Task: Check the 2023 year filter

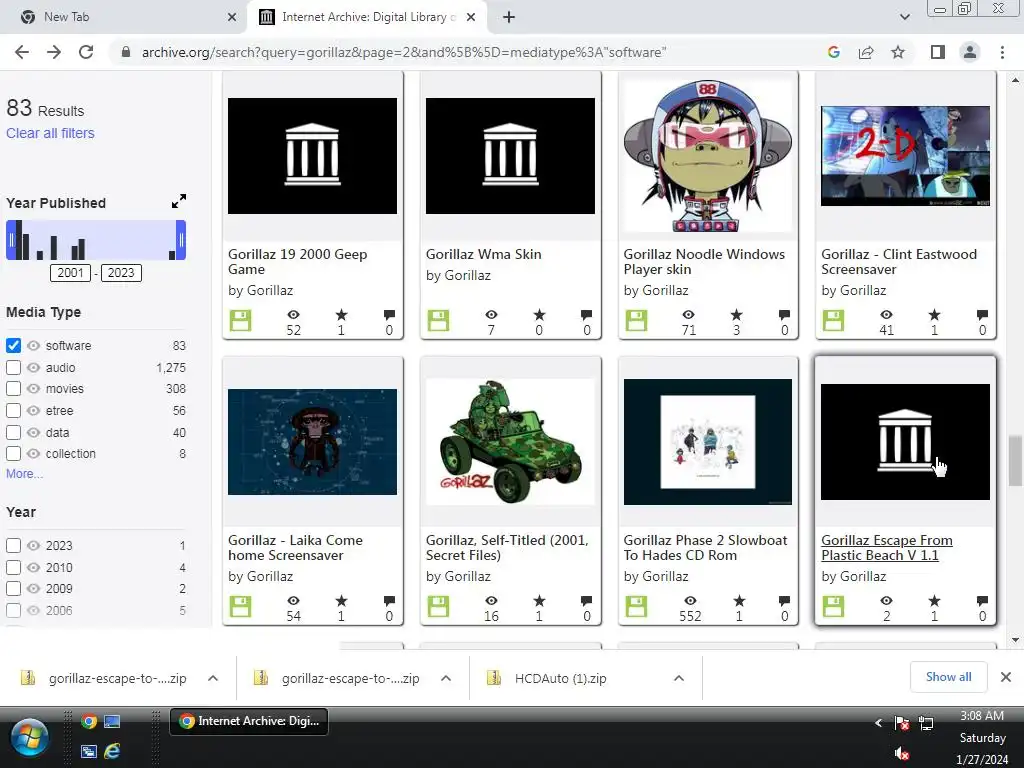Action: [x=13, y=545]
